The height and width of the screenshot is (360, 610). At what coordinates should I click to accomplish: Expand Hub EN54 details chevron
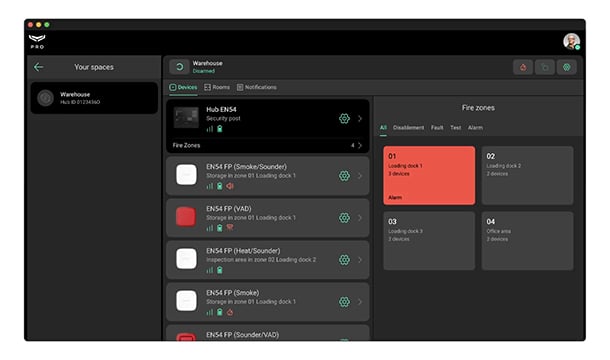[x=360, y=118]
